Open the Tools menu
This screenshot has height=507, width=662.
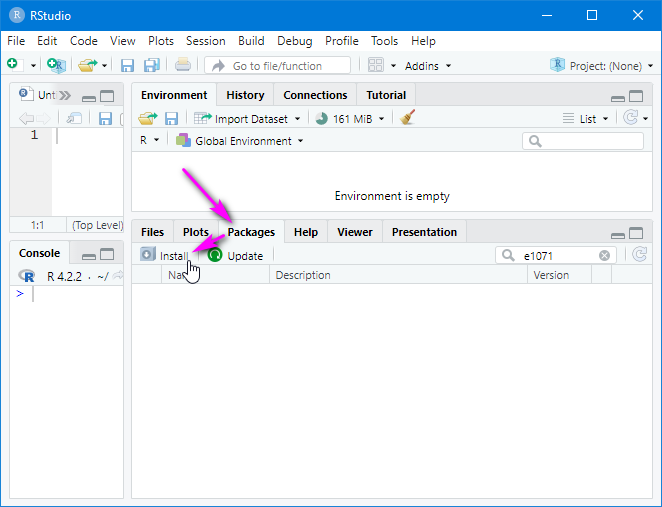click(x=384, y=41)
